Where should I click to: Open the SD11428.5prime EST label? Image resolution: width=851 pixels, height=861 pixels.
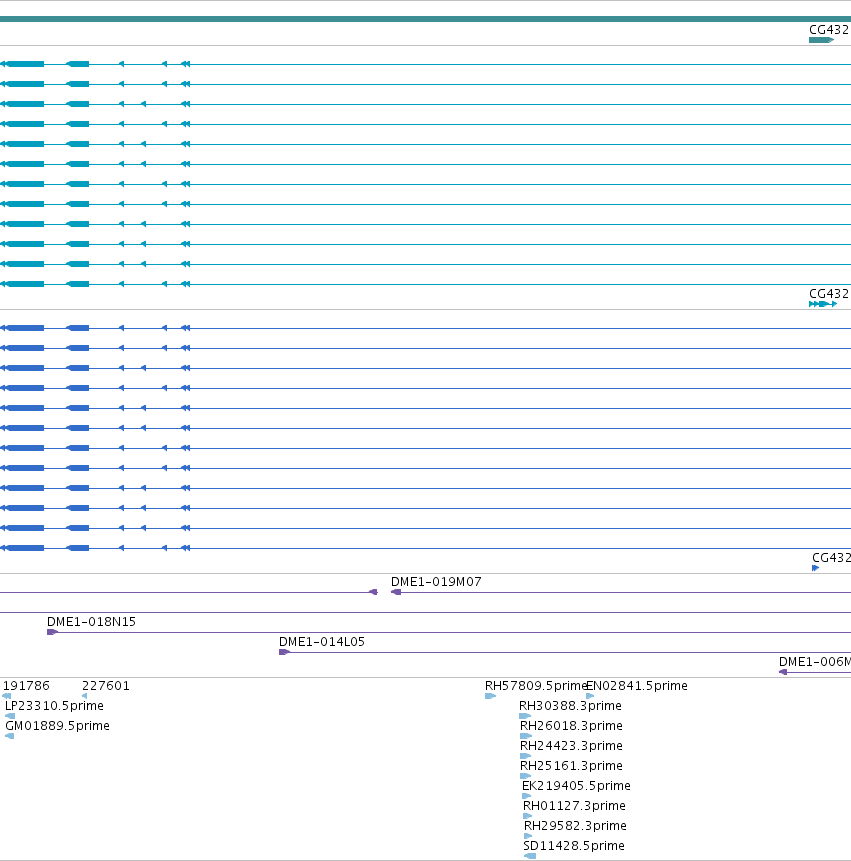(574, 846)
